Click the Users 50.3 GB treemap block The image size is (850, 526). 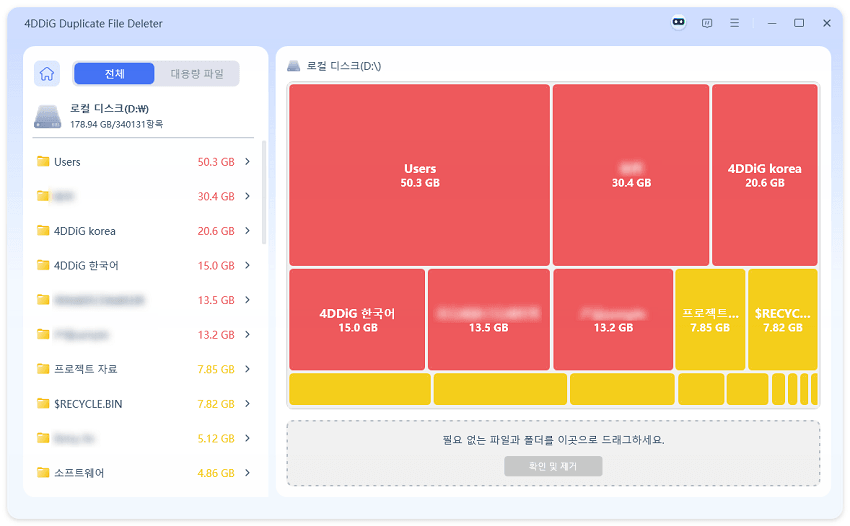[420, 175]
